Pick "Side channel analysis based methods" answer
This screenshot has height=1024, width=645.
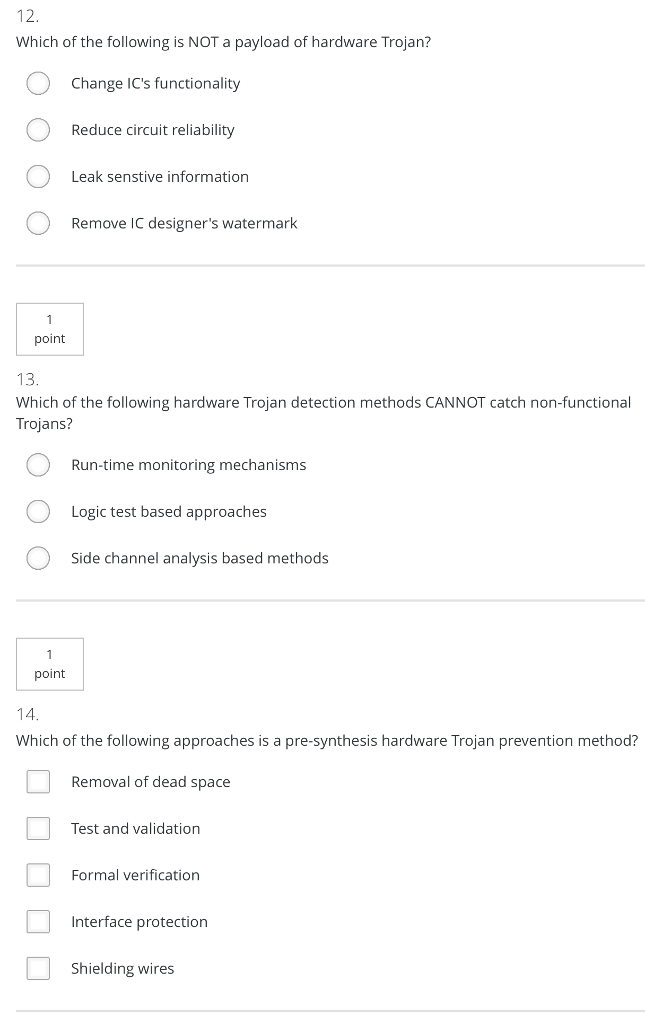pyautogui.click(x=38, y=558)
